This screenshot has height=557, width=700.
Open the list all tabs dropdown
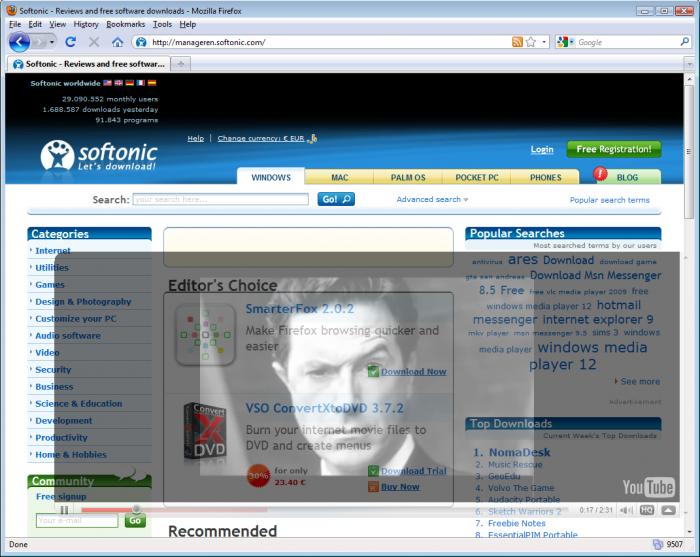690,64
